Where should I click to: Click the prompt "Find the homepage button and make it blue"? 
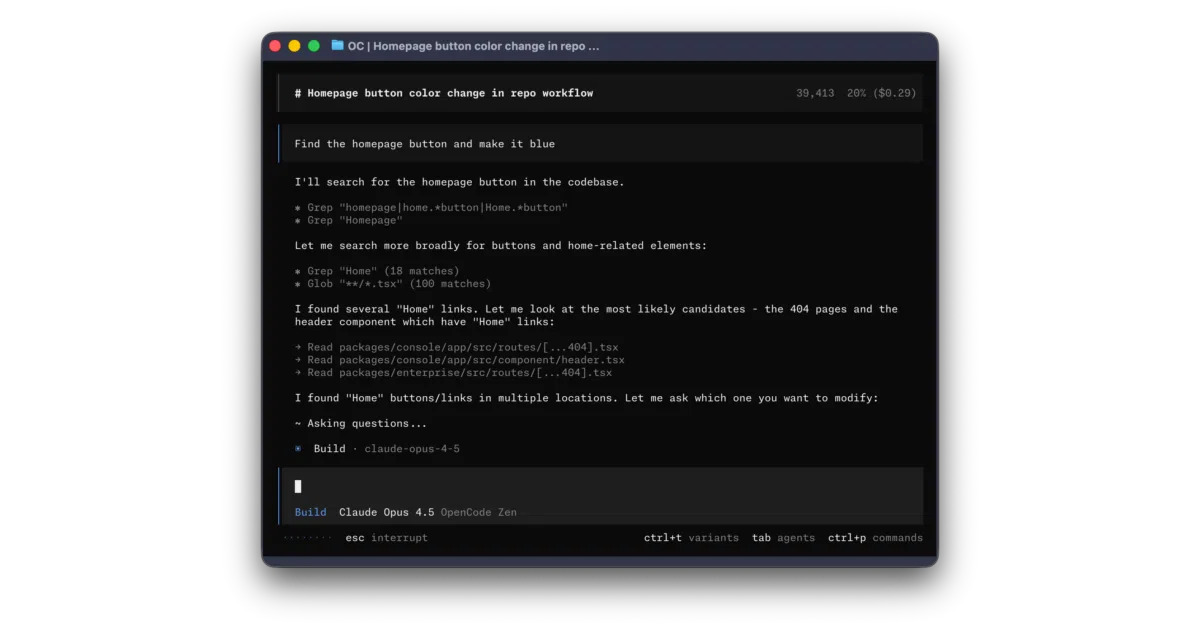tap(425, 144)
